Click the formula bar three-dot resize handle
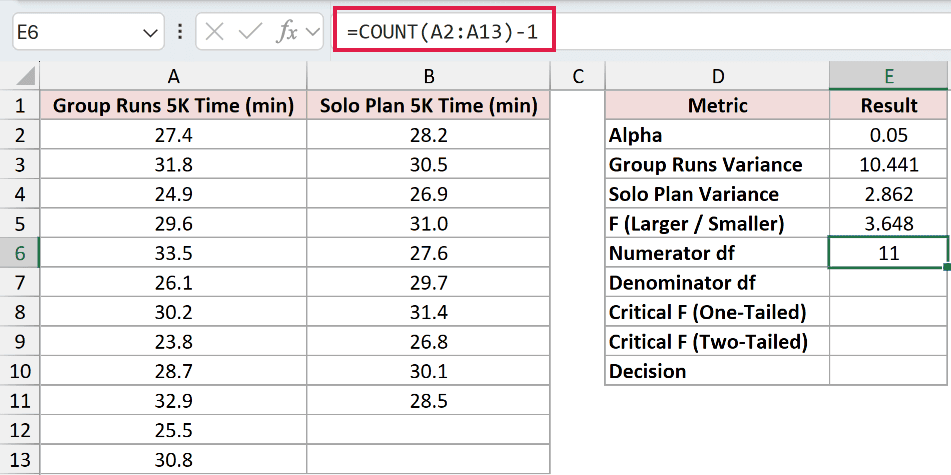The image size is (951, 475). coord(180,32)
